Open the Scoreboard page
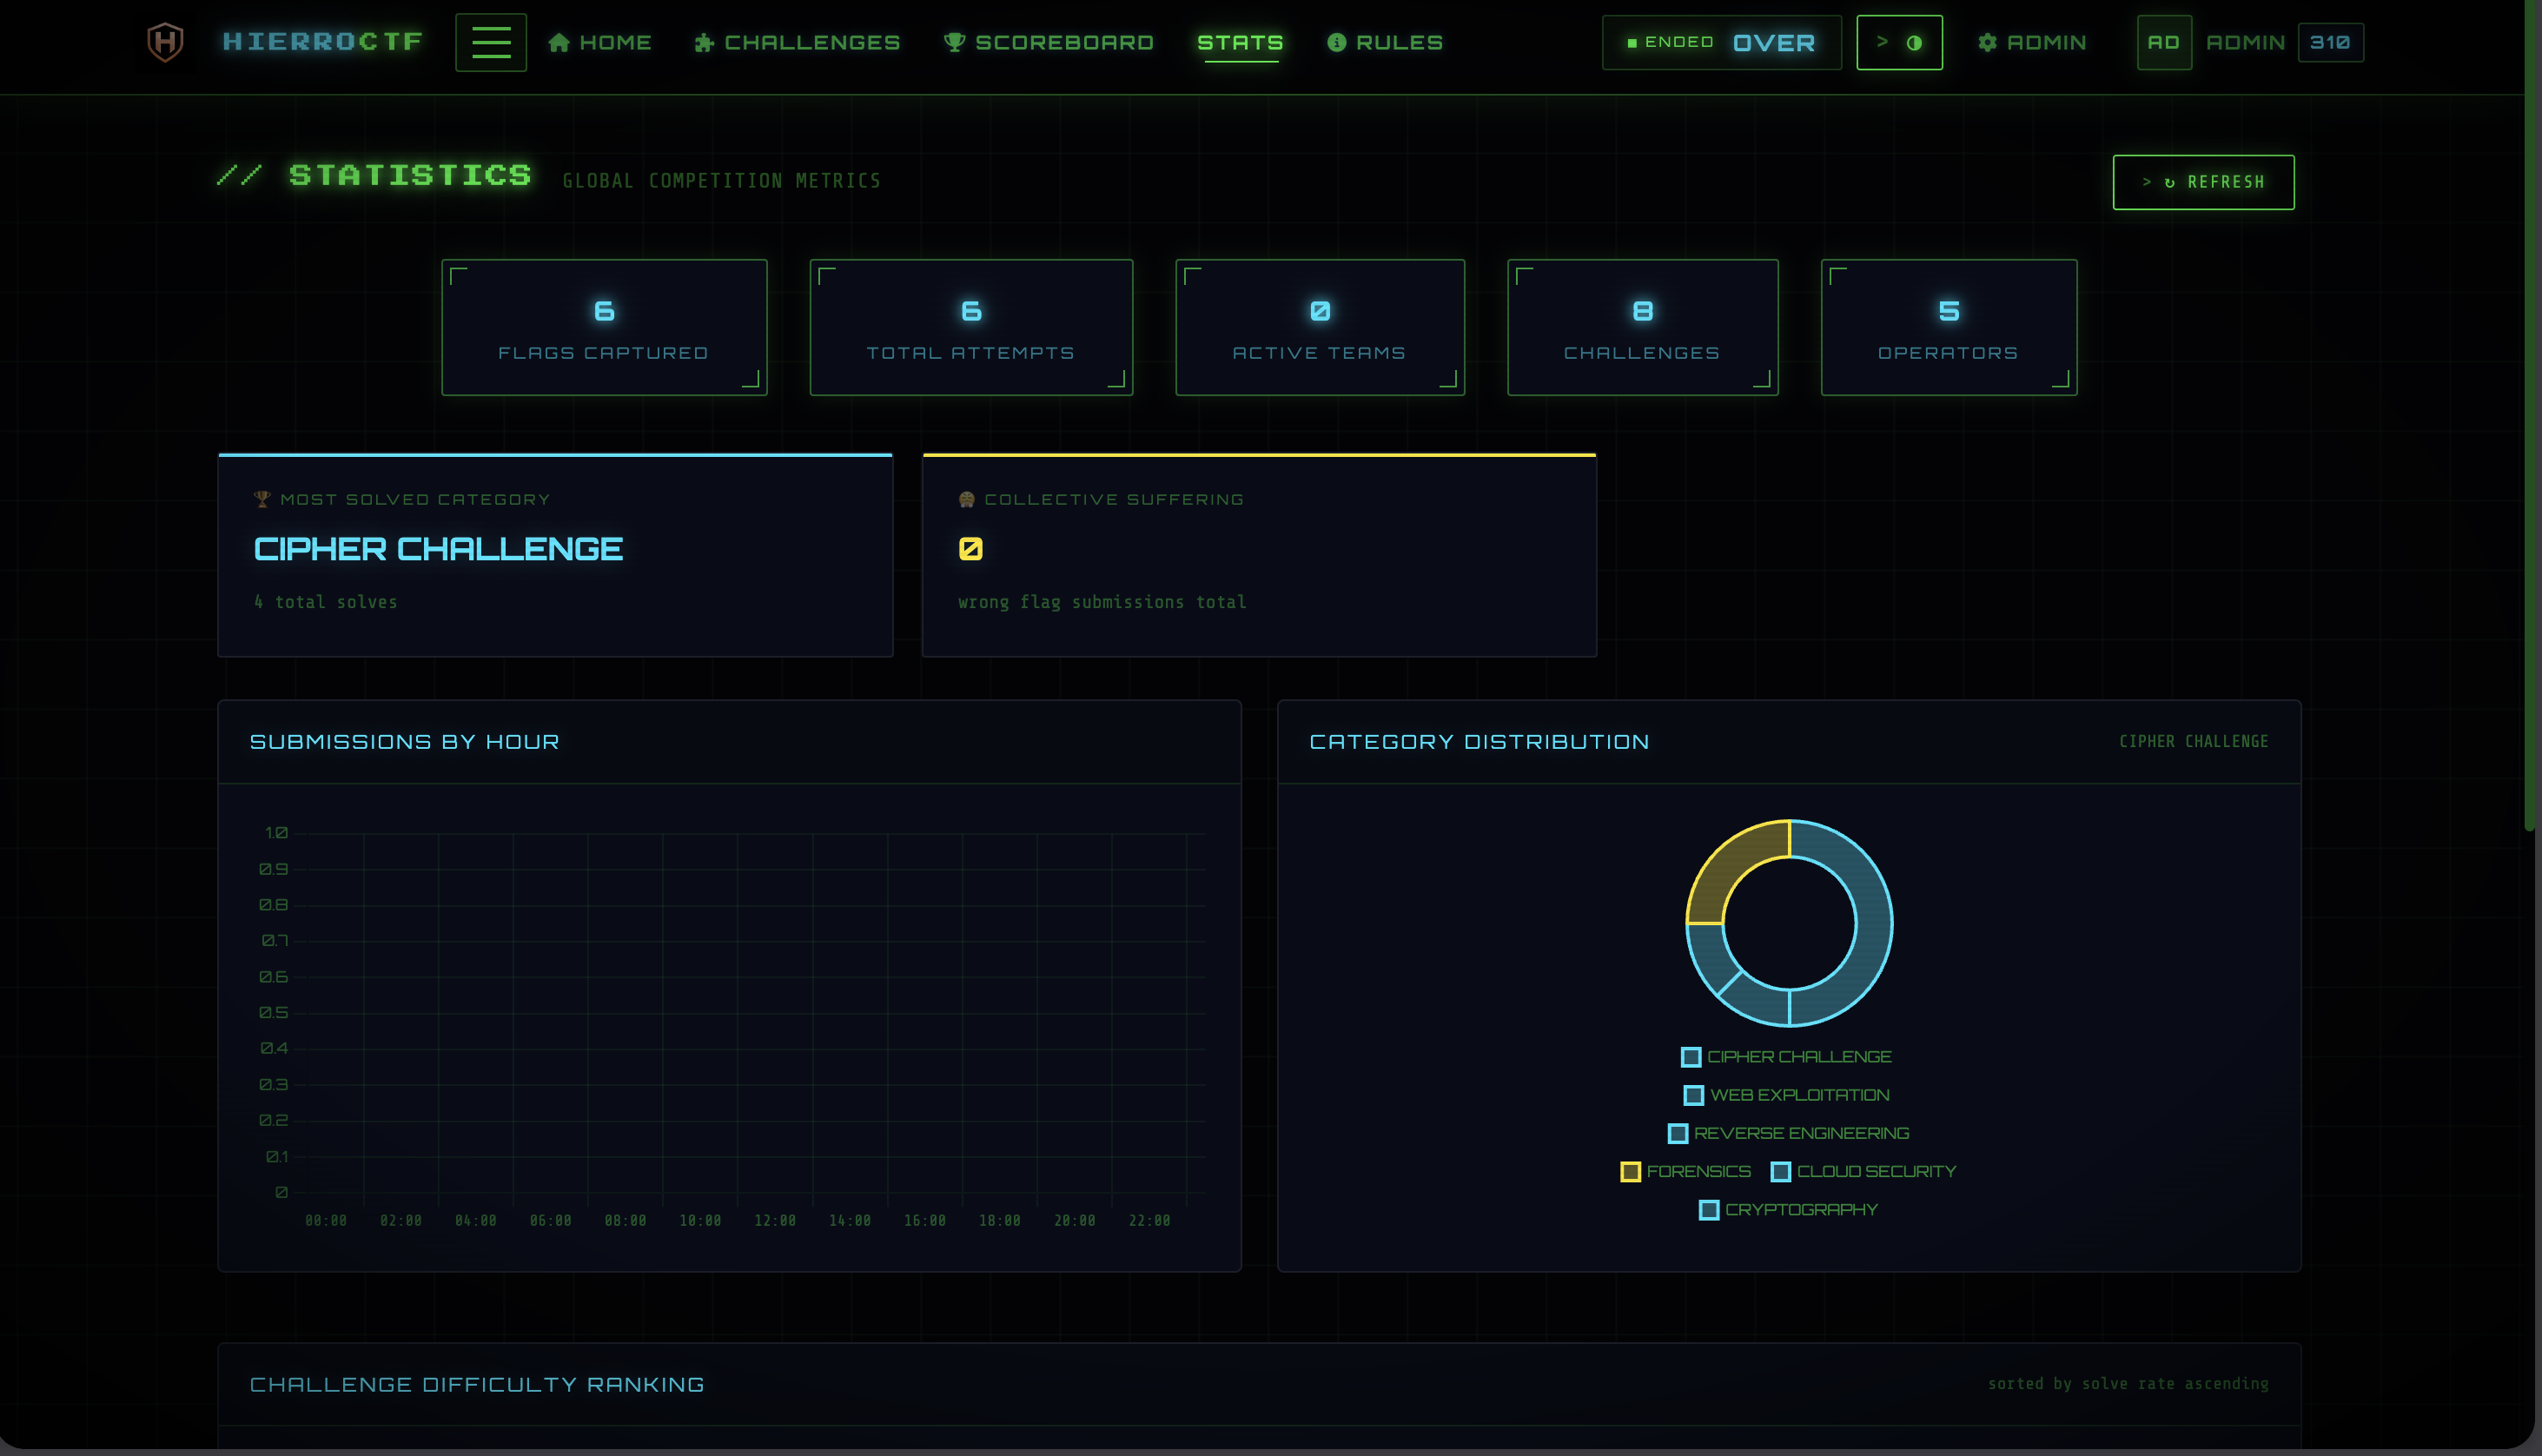 point(1049,42)
